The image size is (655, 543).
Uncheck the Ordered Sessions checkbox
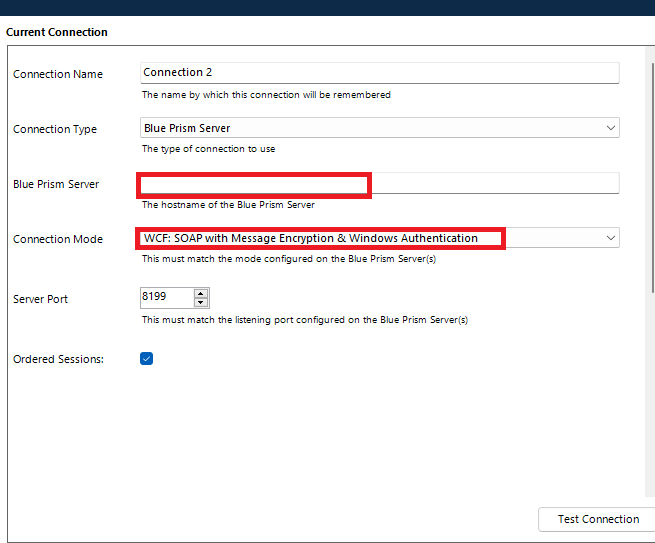pyautogui.click(x=146, y=358)
